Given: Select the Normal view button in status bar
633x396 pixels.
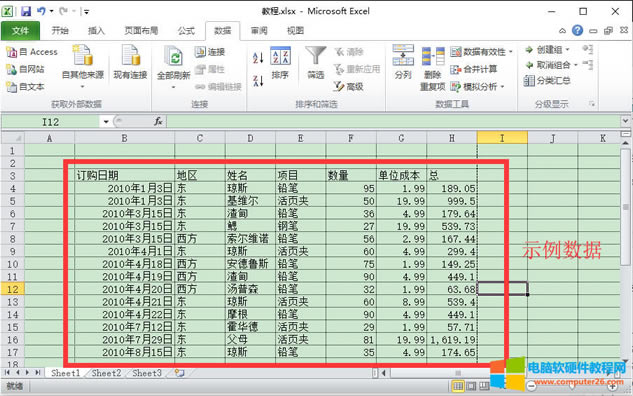Looking at the screenshot, I should 458,386.
